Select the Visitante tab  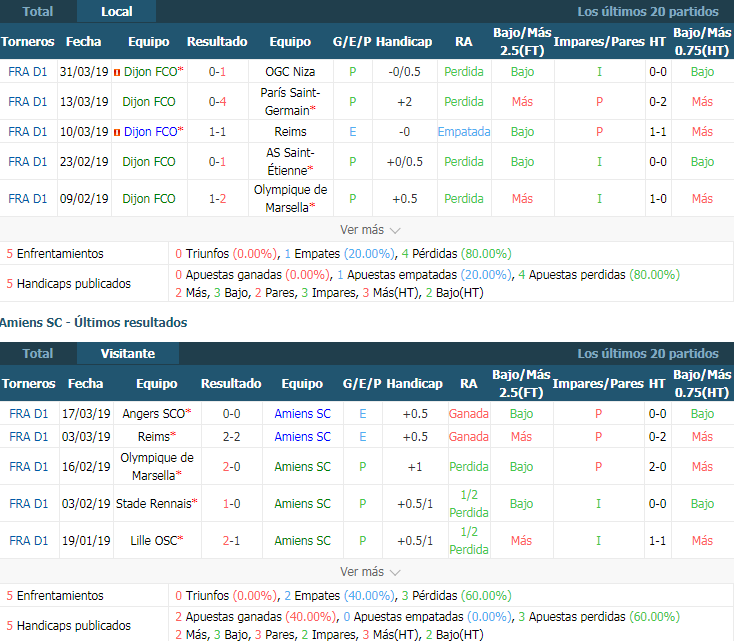[x=128, y=353]
